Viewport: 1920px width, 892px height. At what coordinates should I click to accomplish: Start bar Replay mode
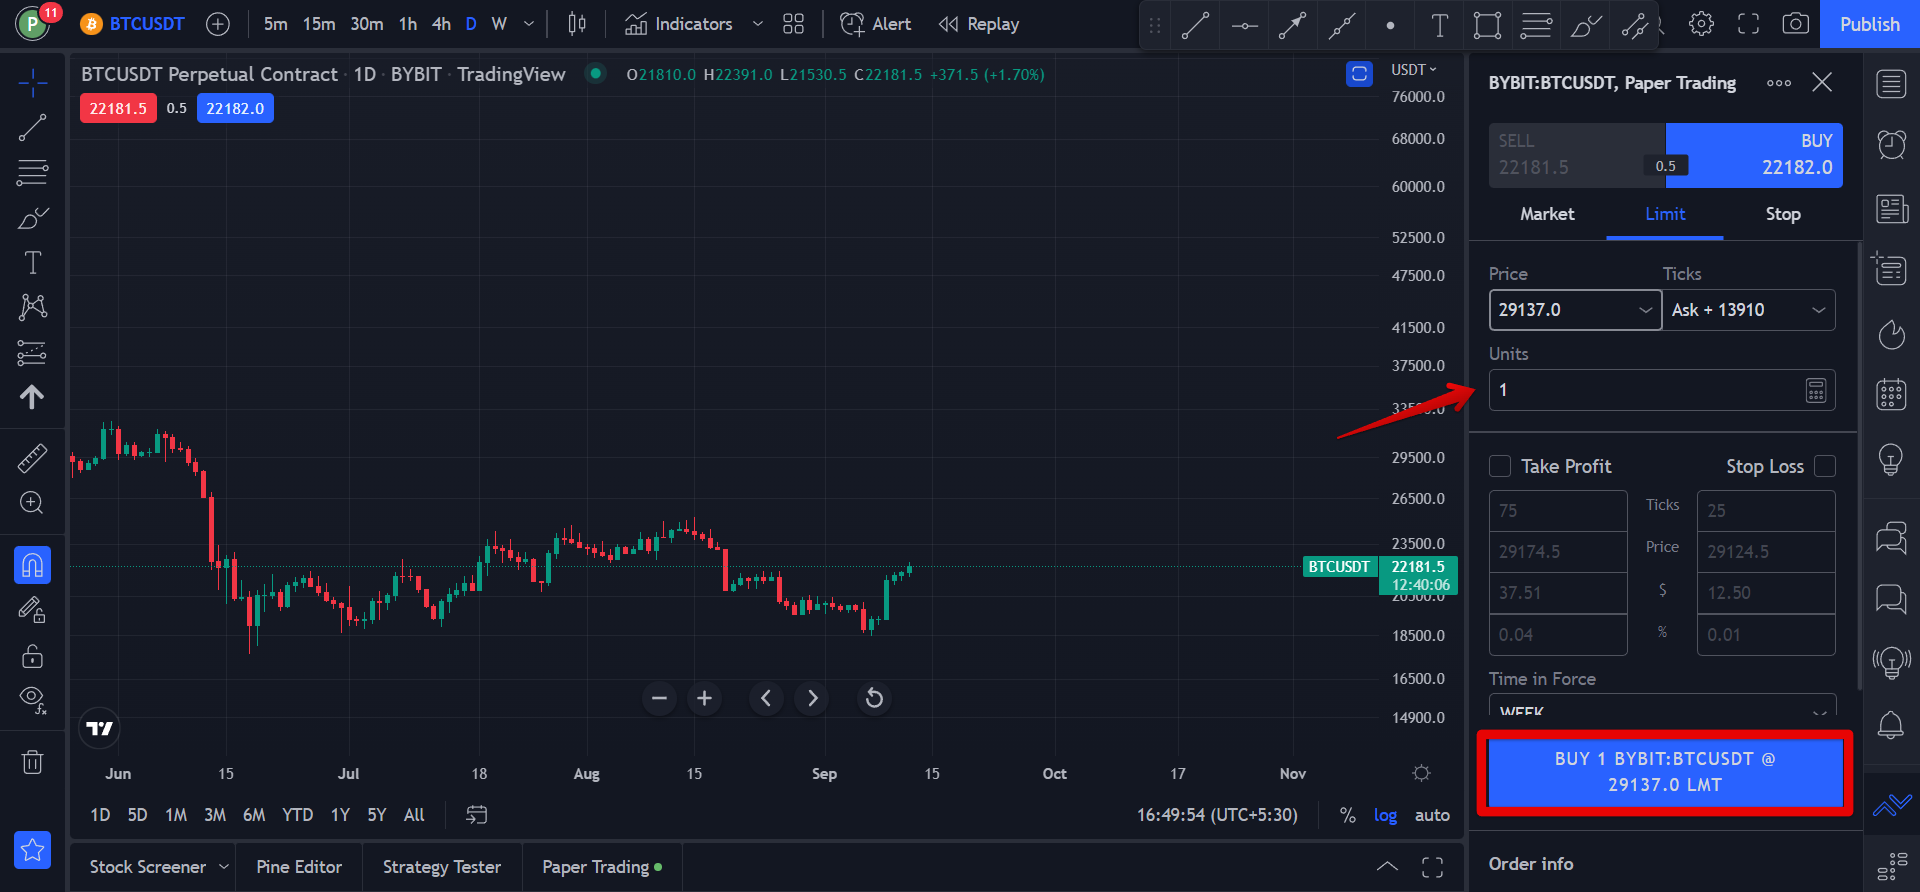click(x=979, y=24)
